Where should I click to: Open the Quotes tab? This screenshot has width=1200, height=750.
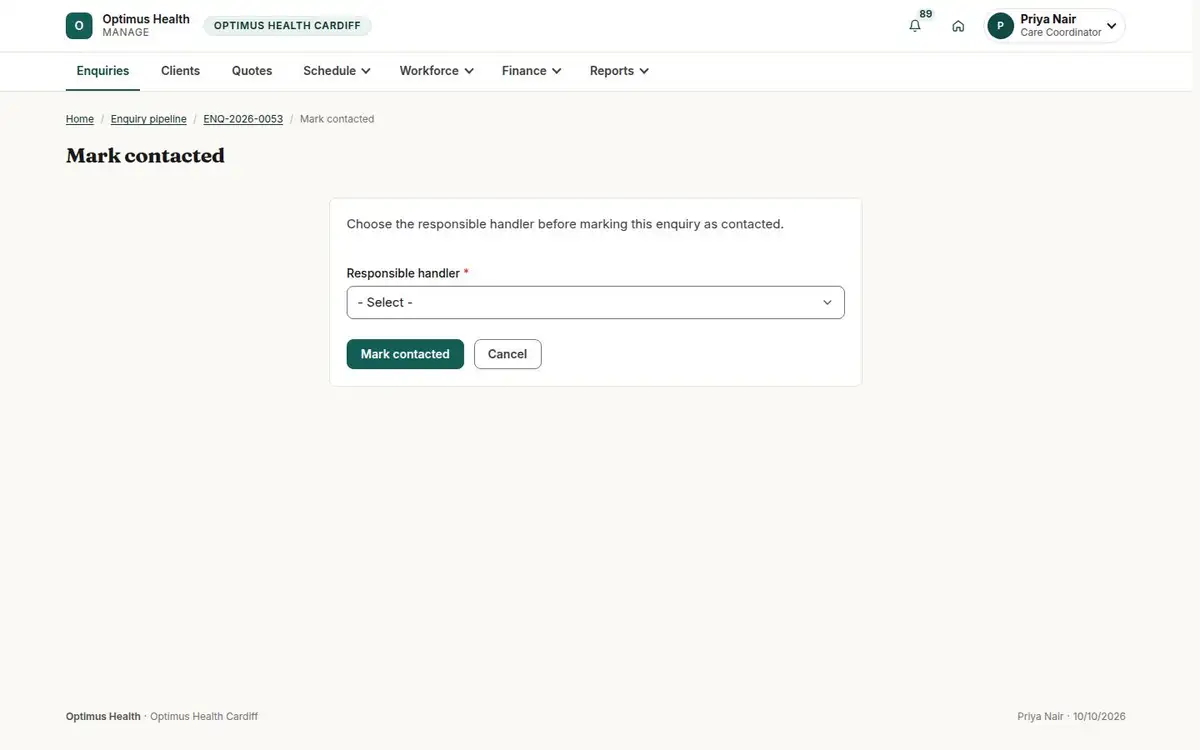coord(252,71)
